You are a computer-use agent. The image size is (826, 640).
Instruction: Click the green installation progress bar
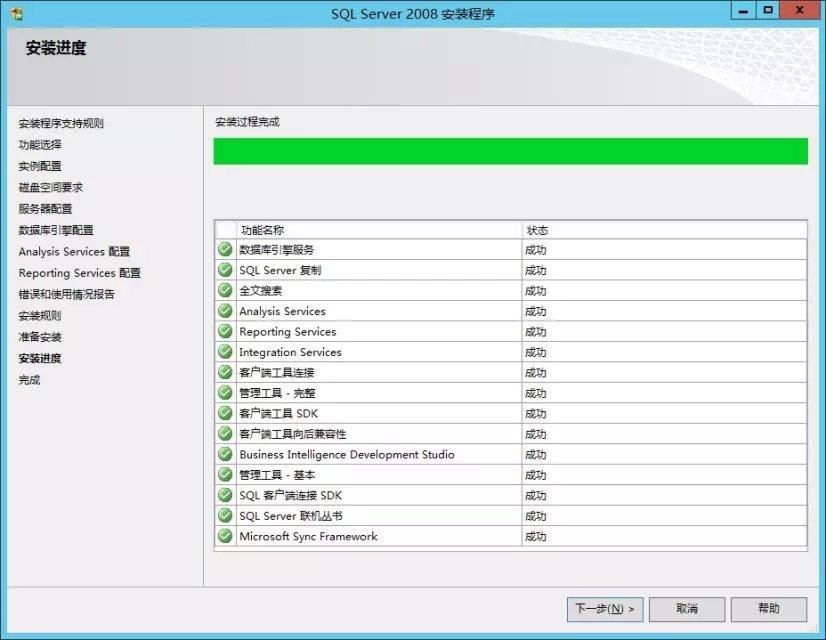510,151
